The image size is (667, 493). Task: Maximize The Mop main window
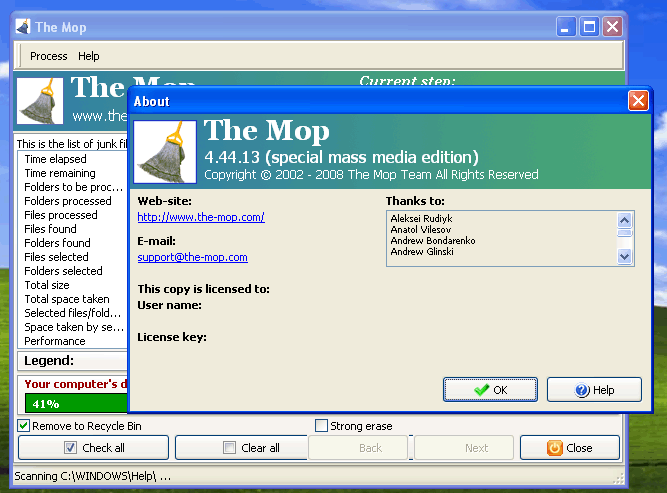[589, 27]
